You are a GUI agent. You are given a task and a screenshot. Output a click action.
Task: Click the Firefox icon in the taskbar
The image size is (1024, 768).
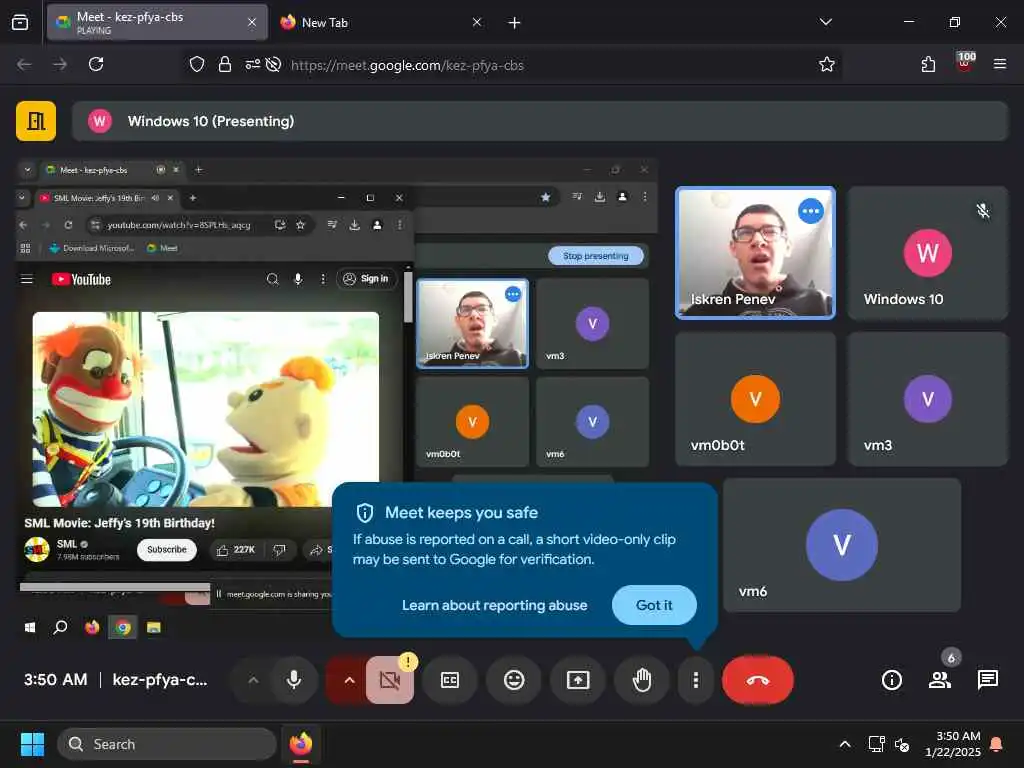[301, 744]
